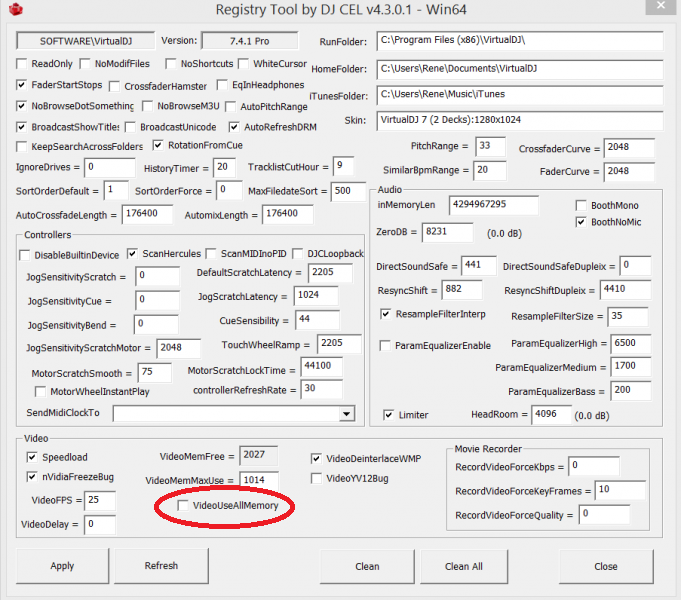The width and height of the screenshot is (681, 600).
Task: Toggle AutoPitchRange checkbox
Action: click(231, 106)
